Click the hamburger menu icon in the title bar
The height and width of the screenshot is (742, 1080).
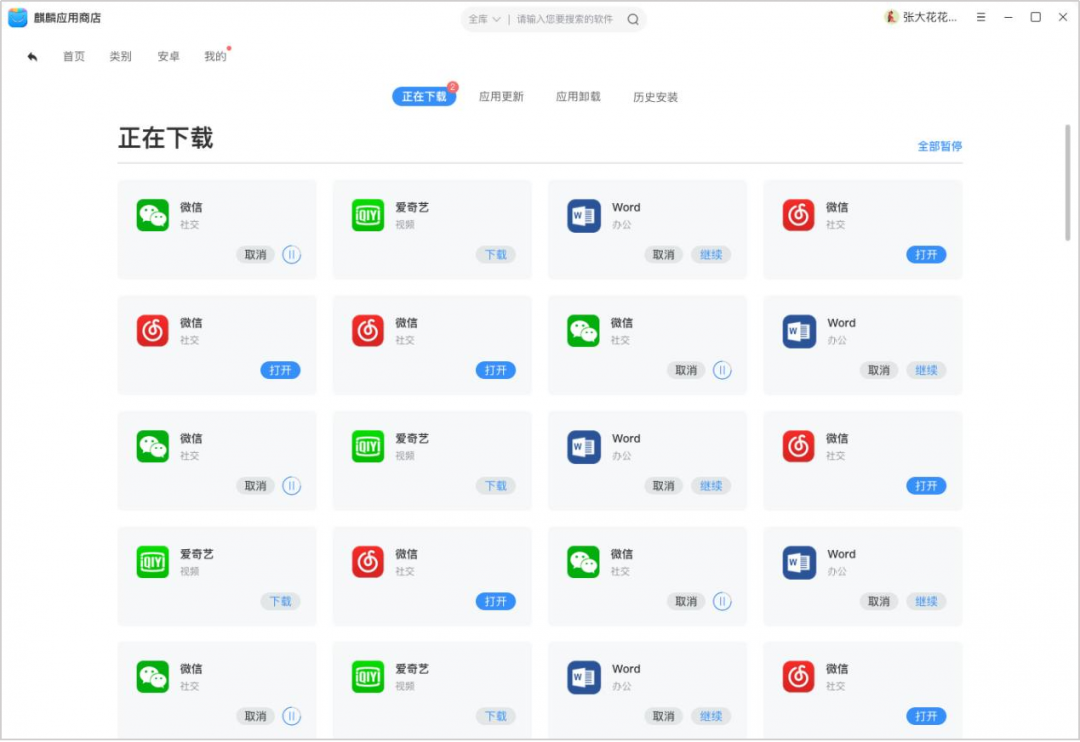tap(981, 17)
